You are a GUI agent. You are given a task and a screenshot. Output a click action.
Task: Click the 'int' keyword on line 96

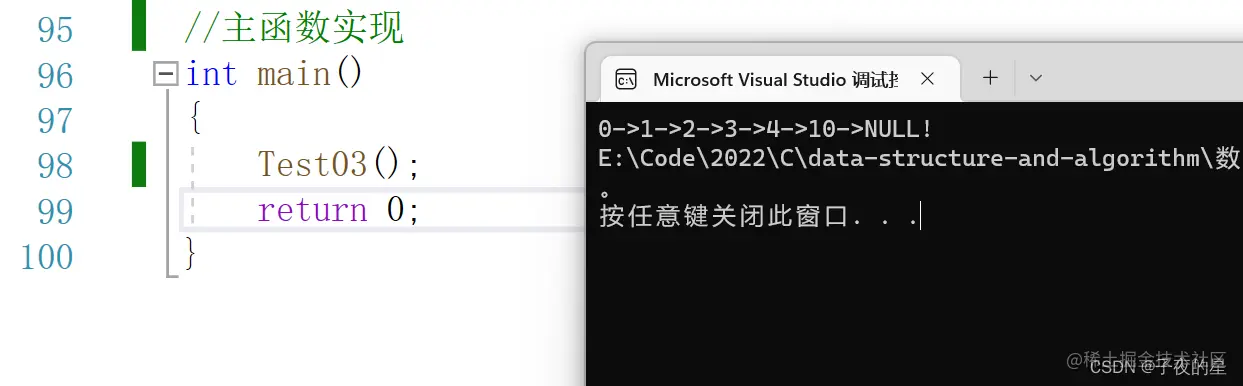(x=211, y=74)
